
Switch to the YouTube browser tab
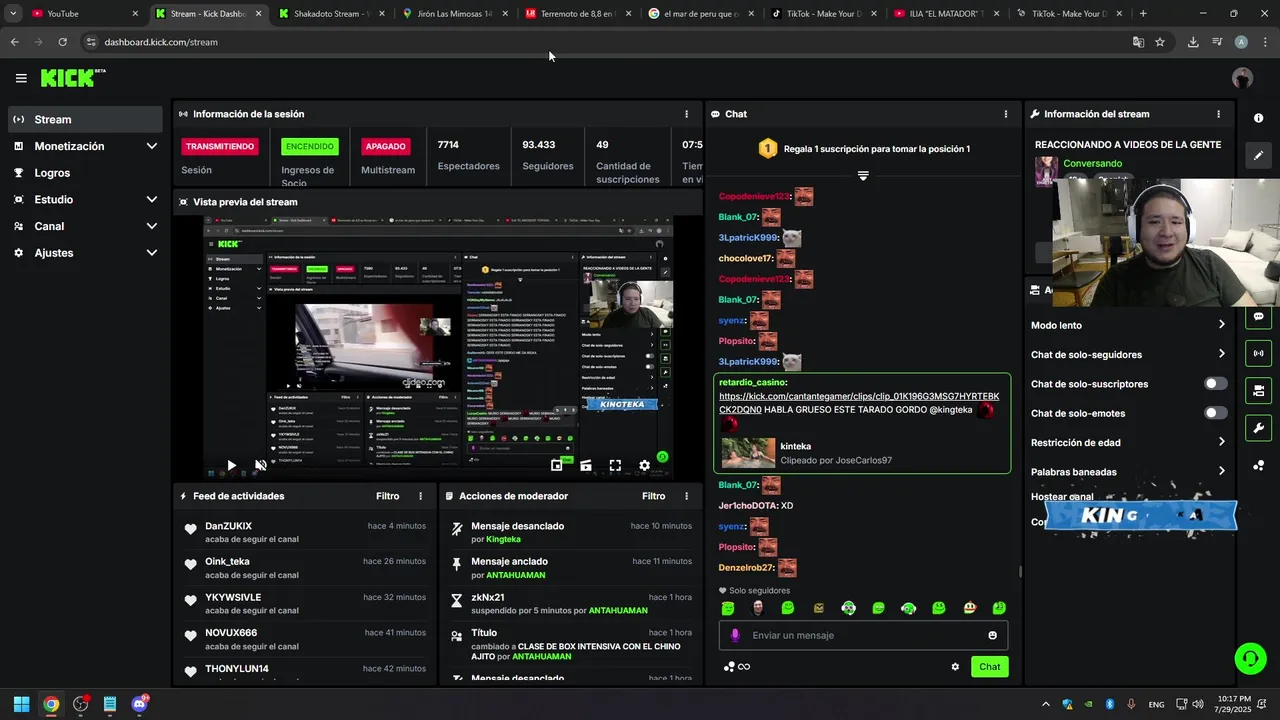83,14
